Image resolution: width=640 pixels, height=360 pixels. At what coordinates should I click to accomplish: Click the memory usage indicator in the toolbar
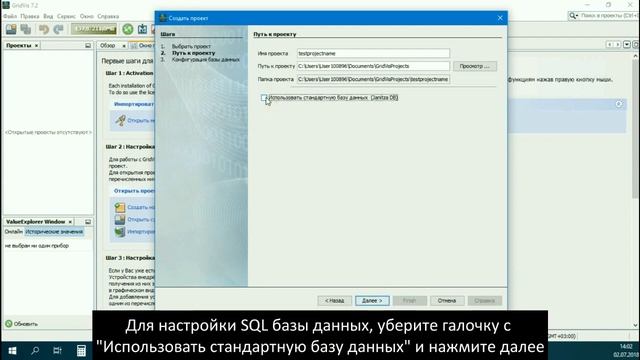point(94,29)
